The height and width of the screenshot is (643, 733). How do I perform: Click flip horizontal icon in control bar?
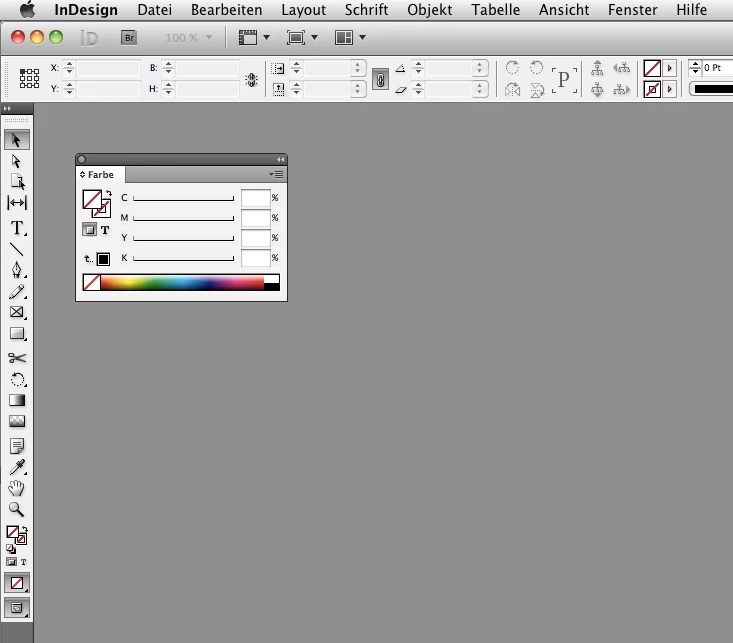[512, 89]
